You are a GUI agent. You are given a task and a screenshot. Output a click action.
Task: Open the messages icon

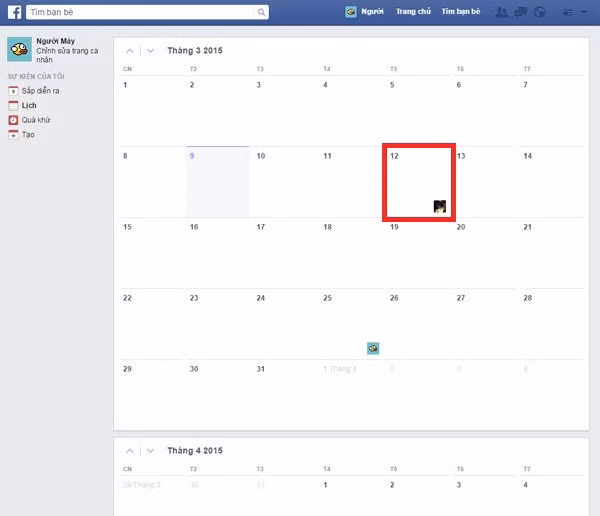pos(521,12)
